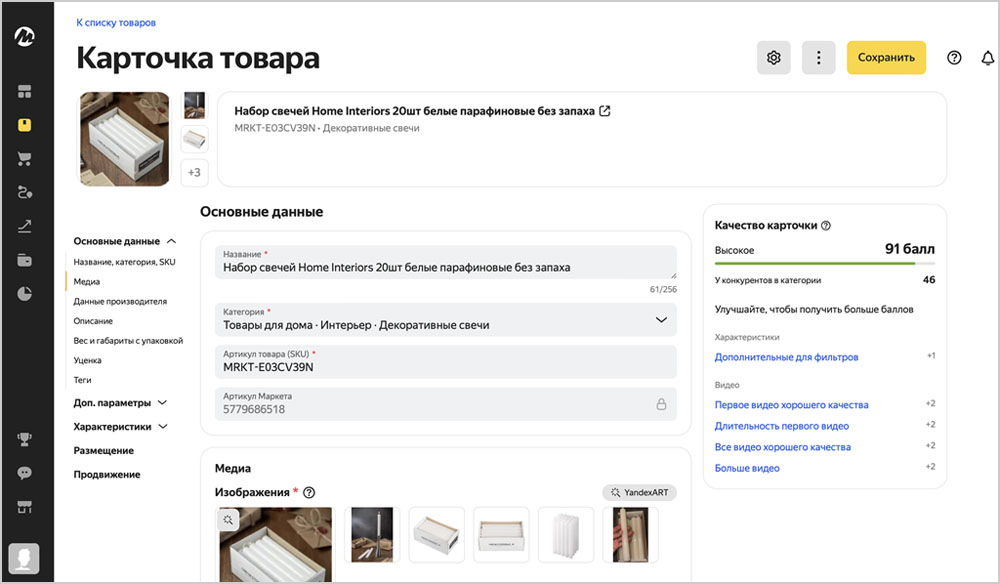Click the gear settings button
The width and height of the screenshot is (1000, 584).
[x=773, y=58]
